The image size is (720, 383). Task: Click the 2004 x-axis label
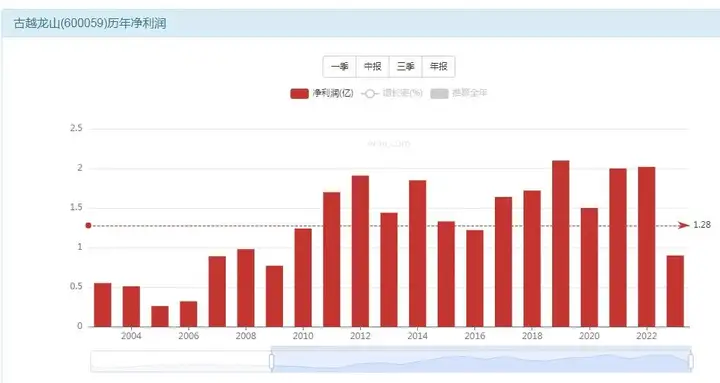[x=131, y=336]
